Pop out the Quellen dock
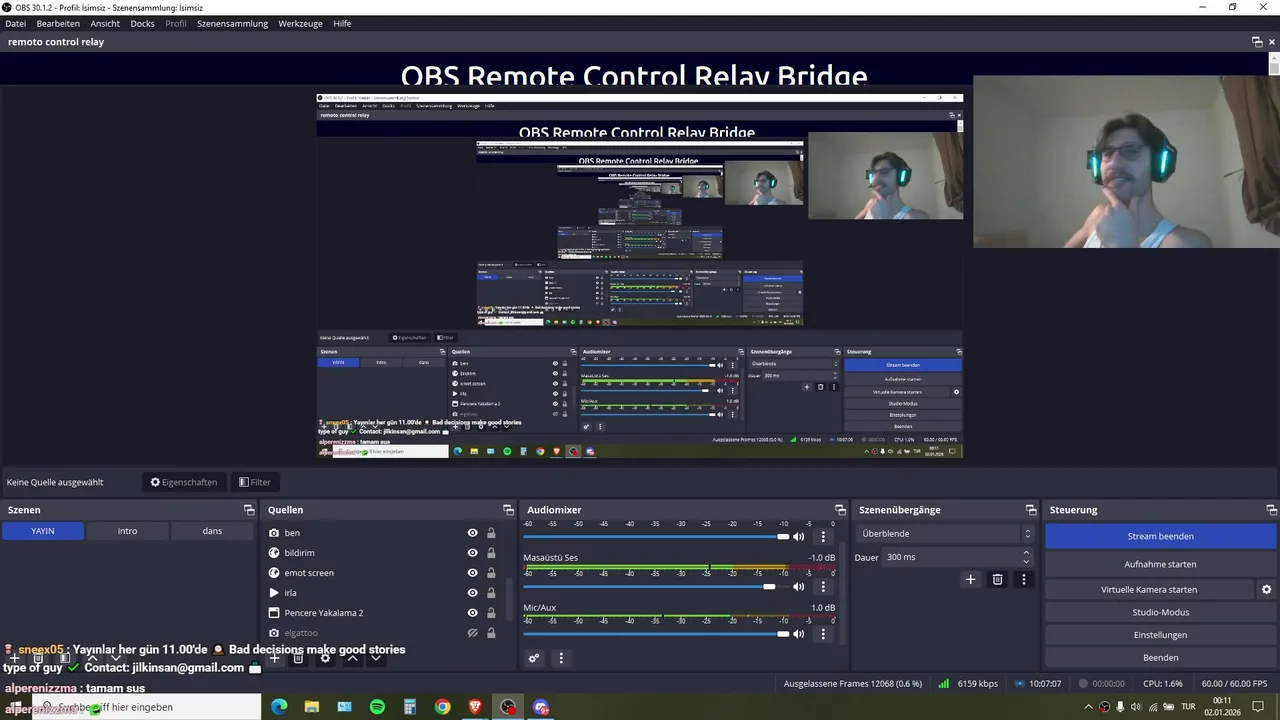This screenshot has height=720, width=1280. click(x=508, y=510)
